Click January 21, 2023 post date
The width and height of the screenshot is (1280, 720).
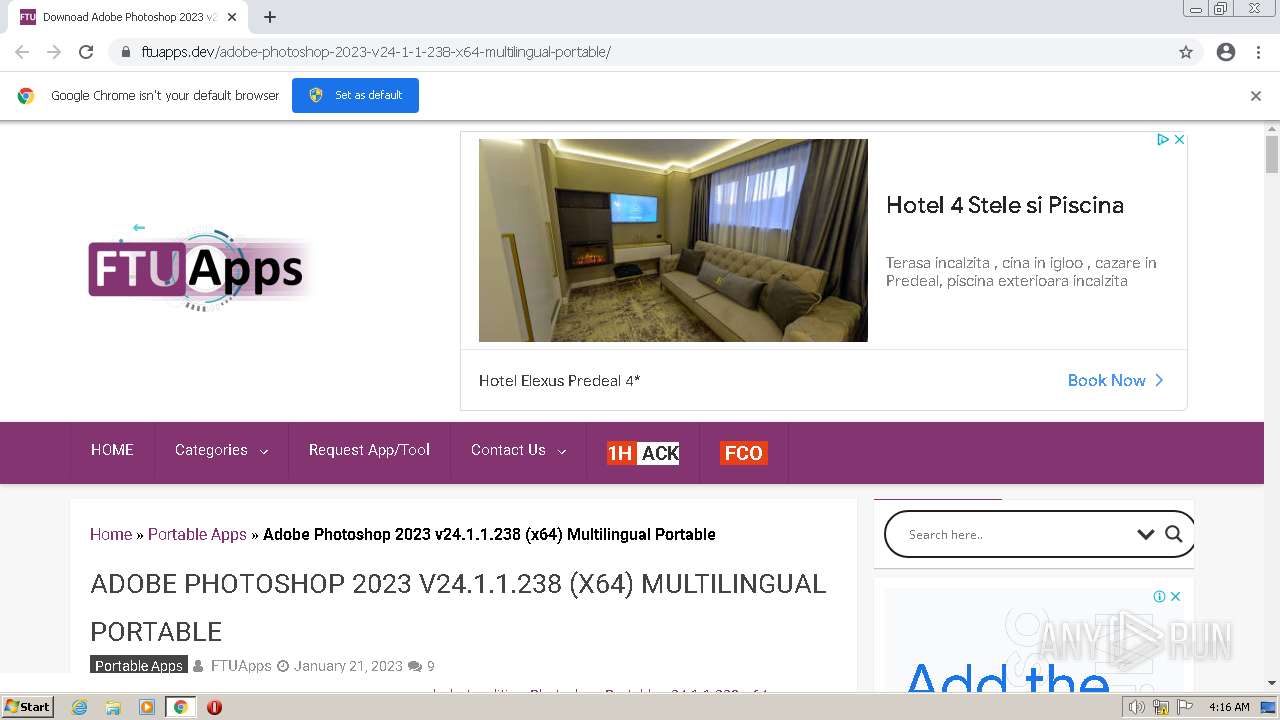tap(348, 666)
